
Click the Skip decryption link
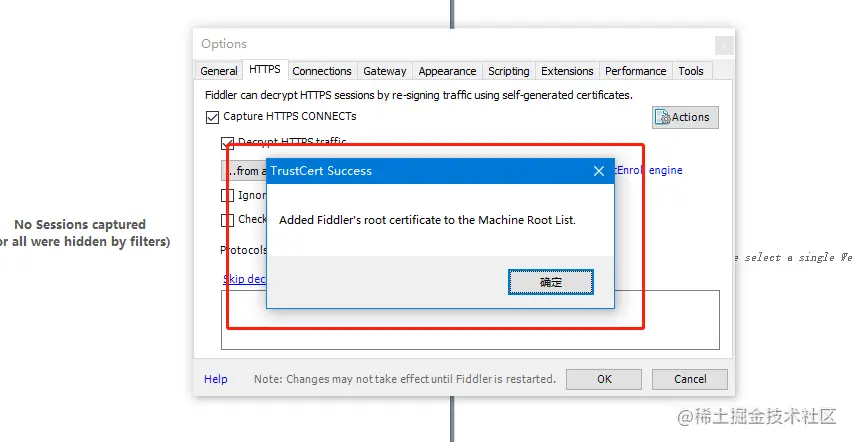coord(245,279)
